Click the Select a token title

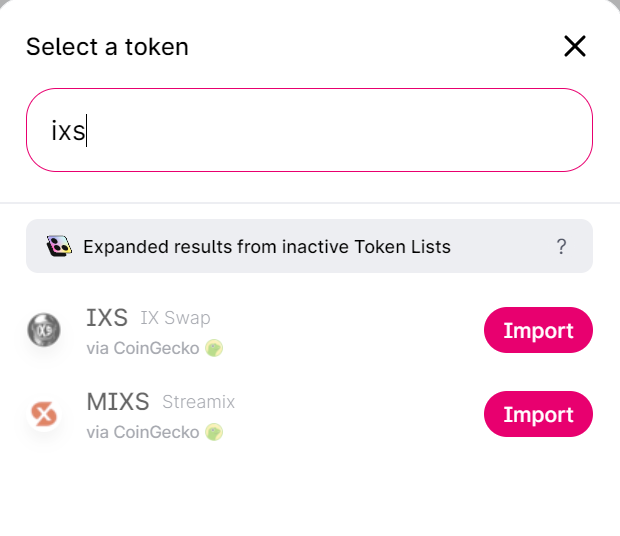[107, 47]
